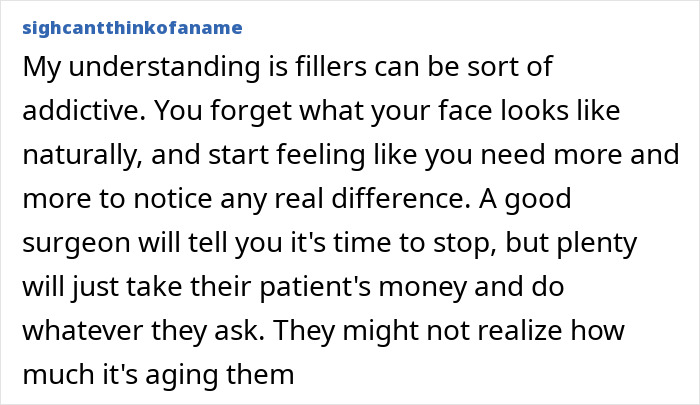
Task: Open the sighcantthinkofaname user profile link
Action: pyautogui.click(x=132, y=28)
